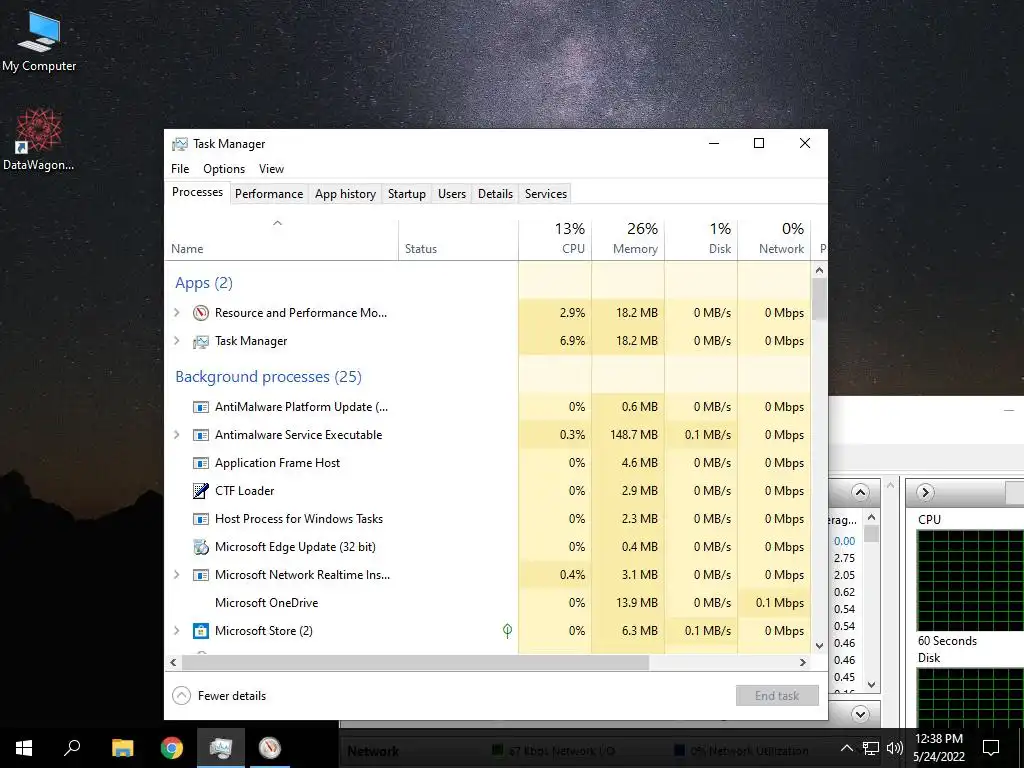Click the End task button
The width and height of the screenshot is (1024, 768).
(x=777, y=696)
